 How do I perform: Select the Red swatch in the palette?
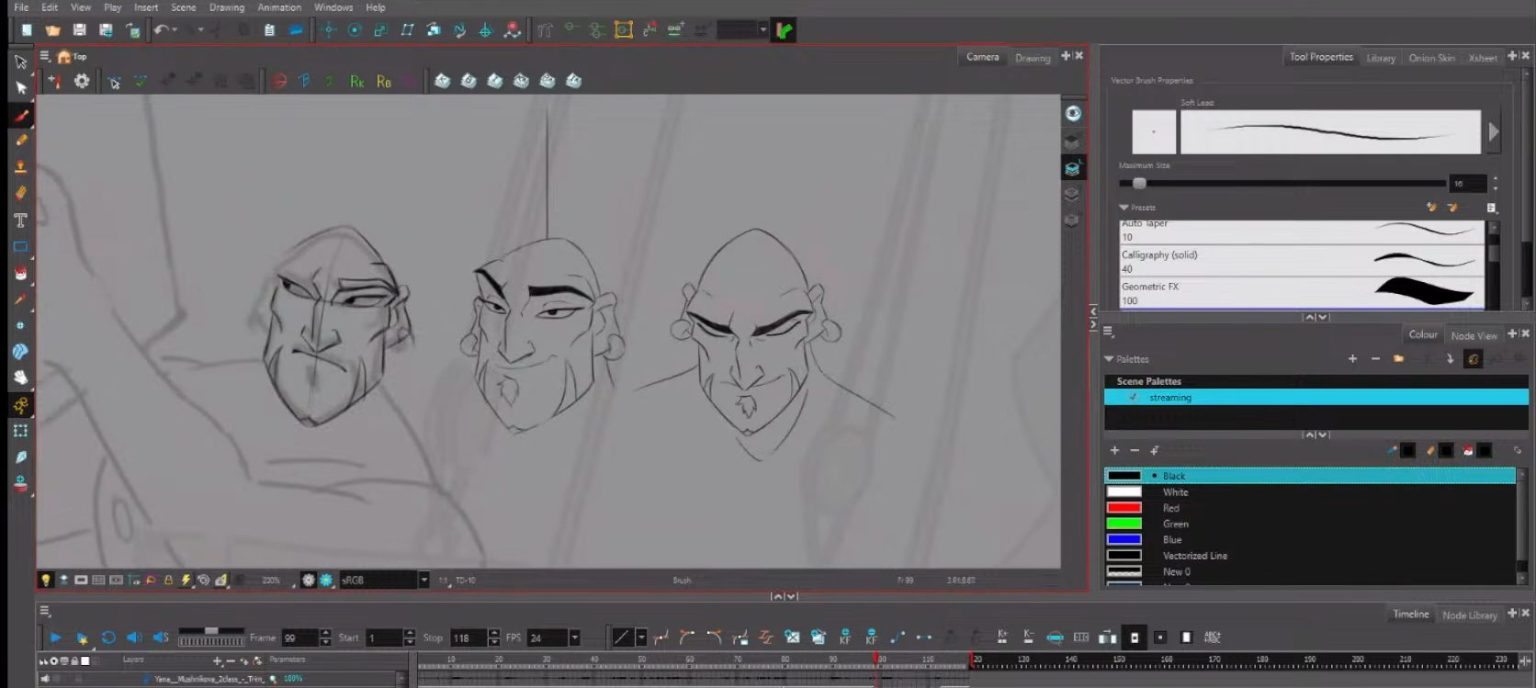[x=1123, y=507]
